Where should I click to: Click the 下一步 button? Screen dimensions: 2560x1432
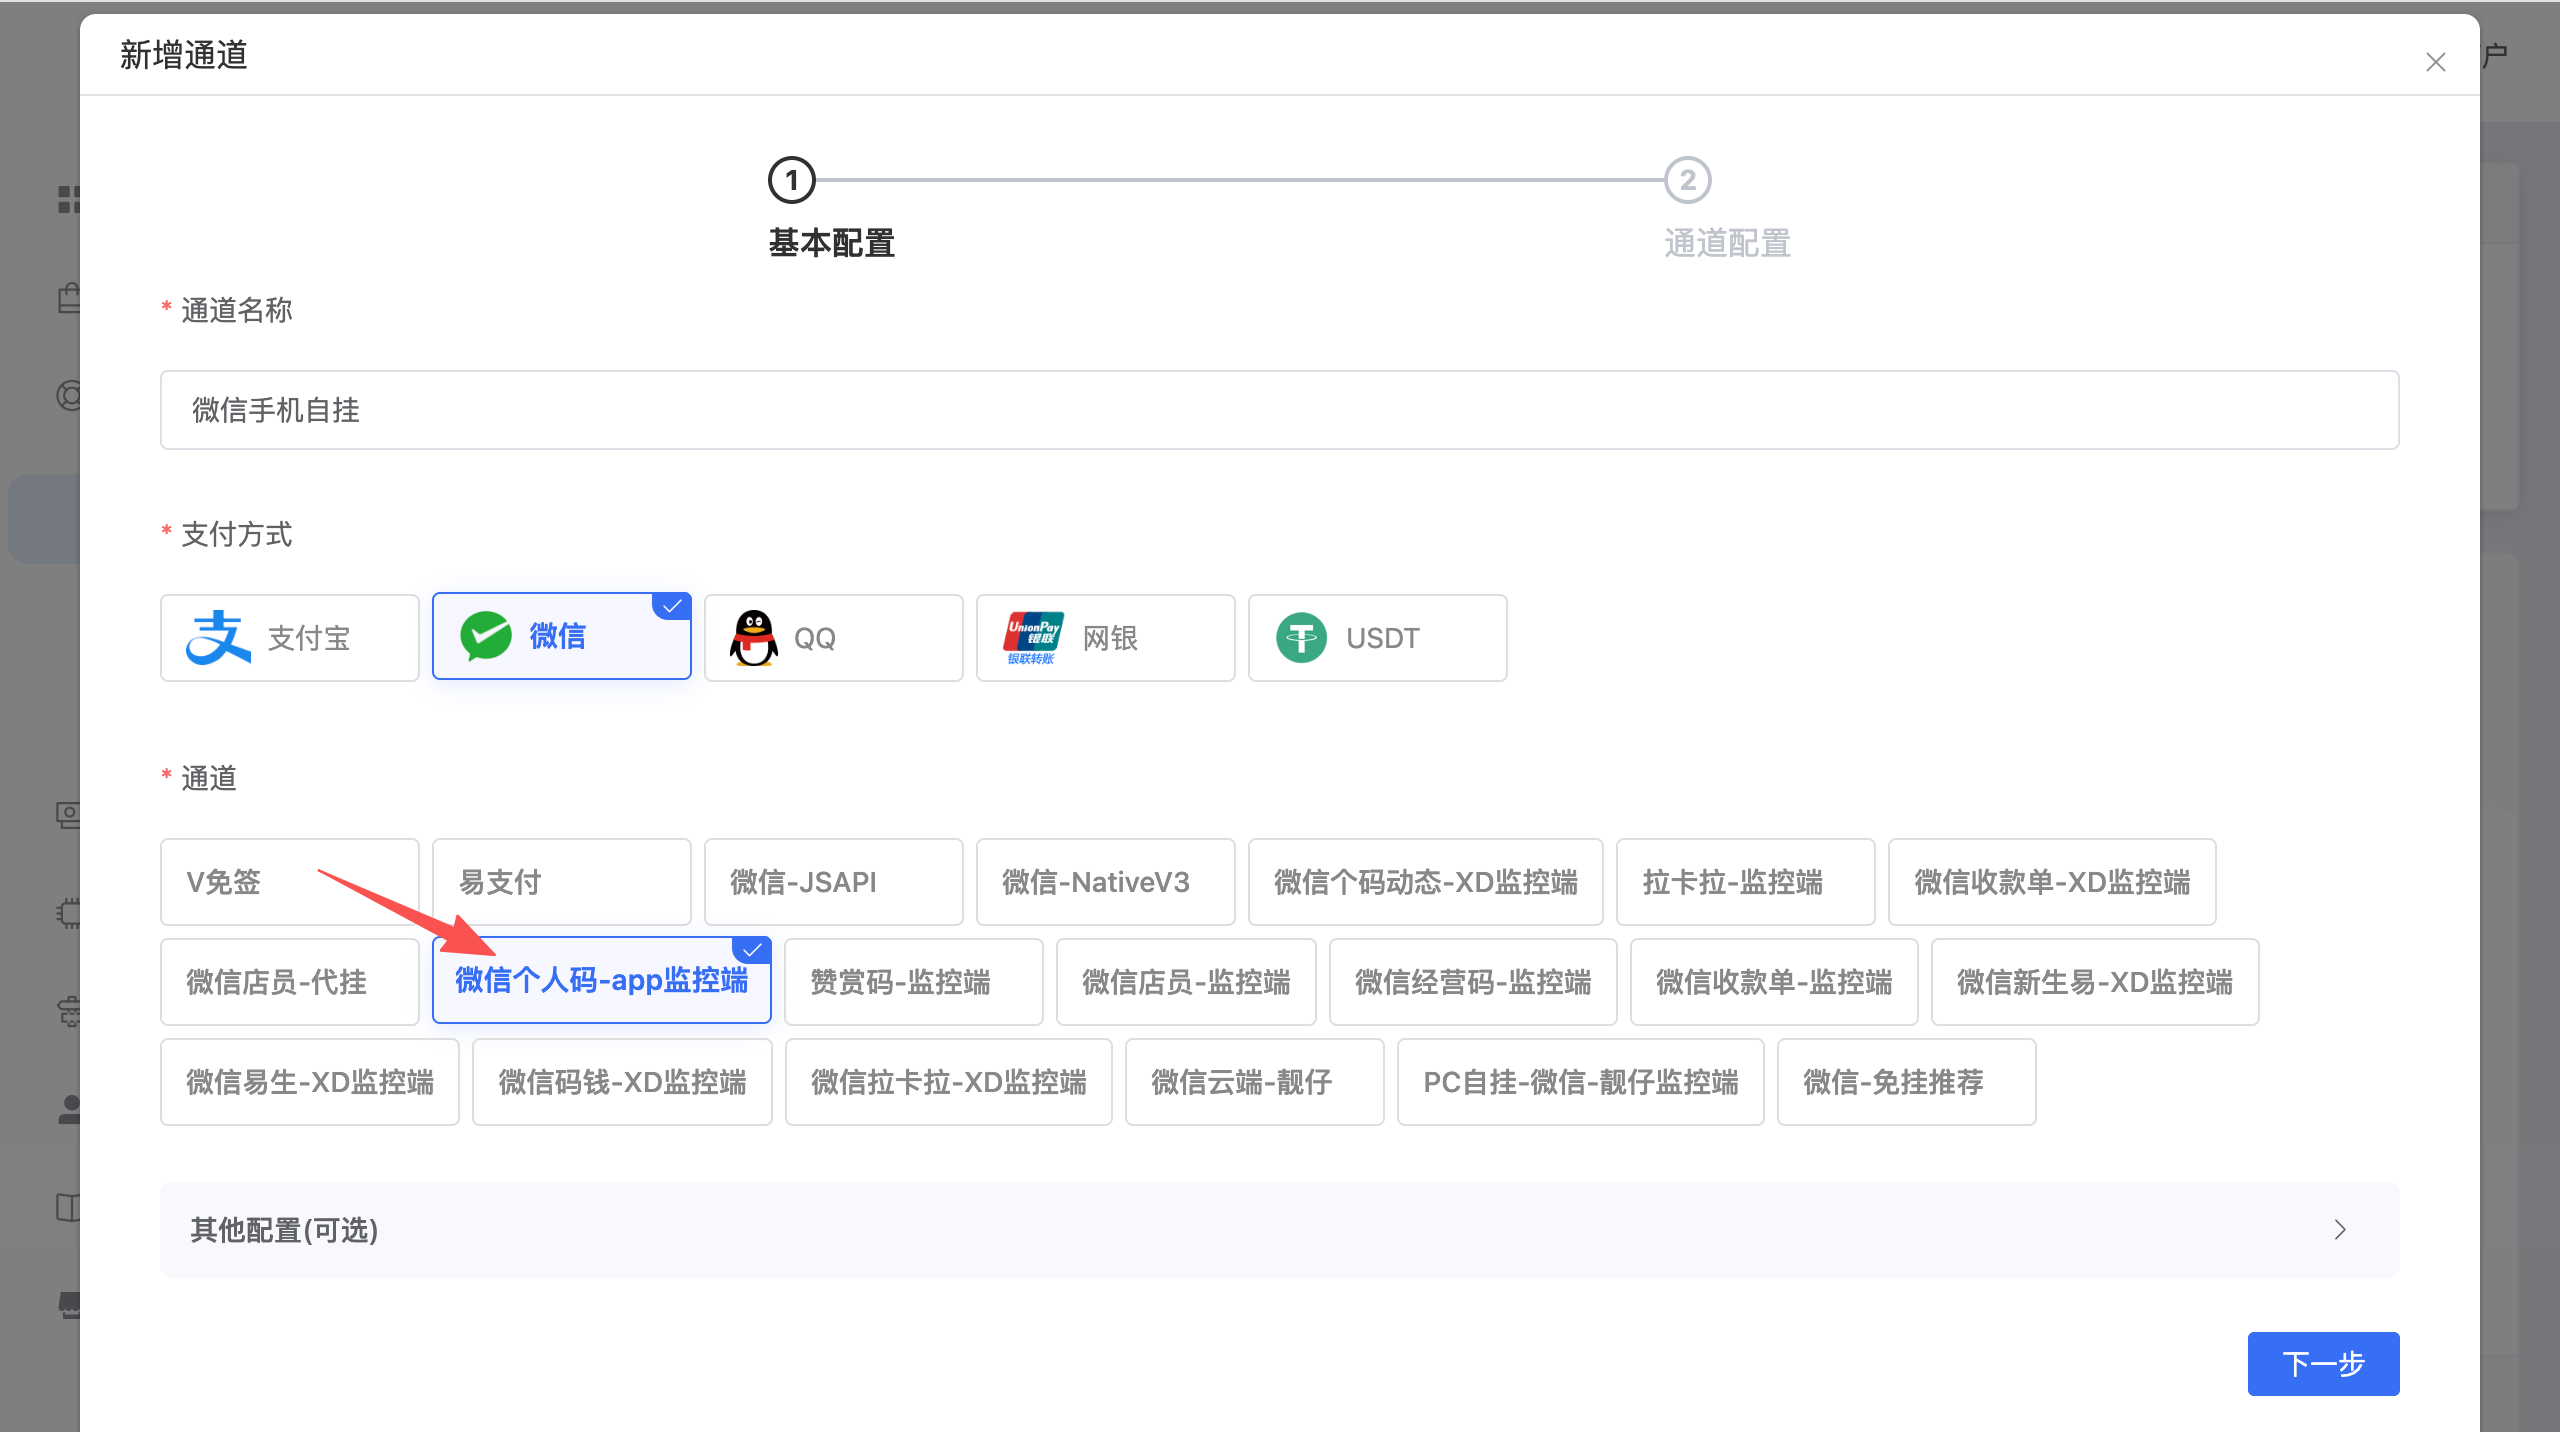2323,1364
